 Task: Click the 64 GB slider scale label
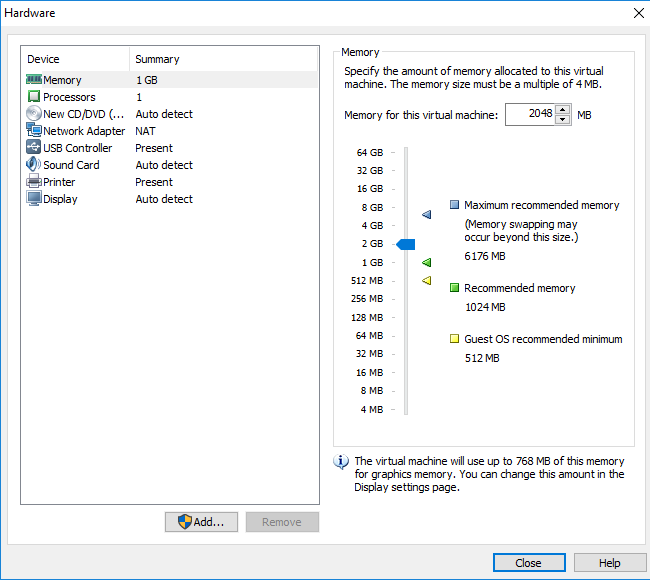pos(370,153)
